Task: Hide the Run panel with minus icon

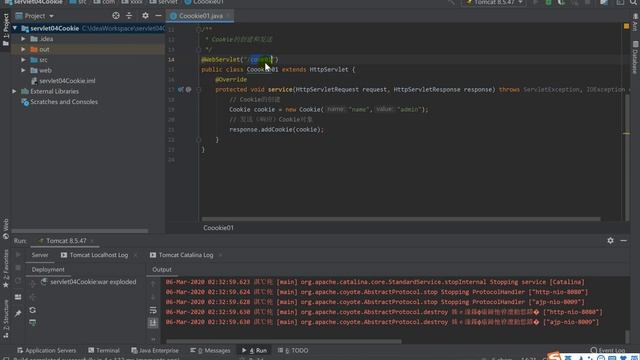Action: 623,241
